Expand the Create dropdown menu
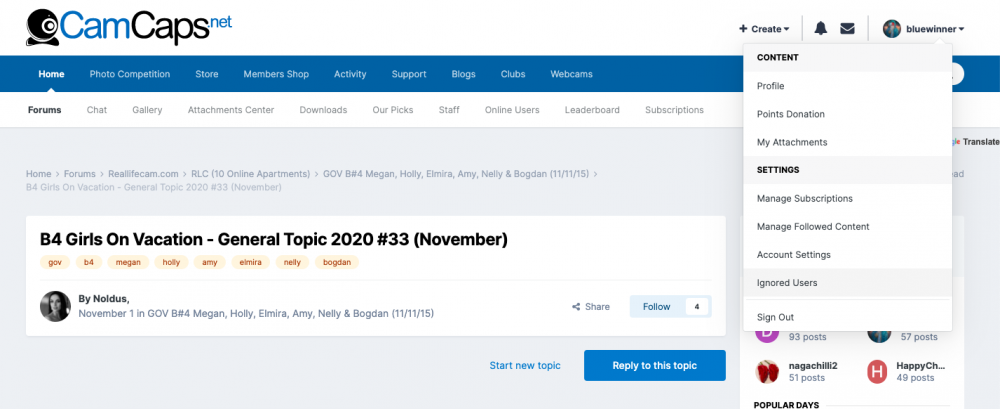Screen dimensions: 1000x409 click(764, 29)
